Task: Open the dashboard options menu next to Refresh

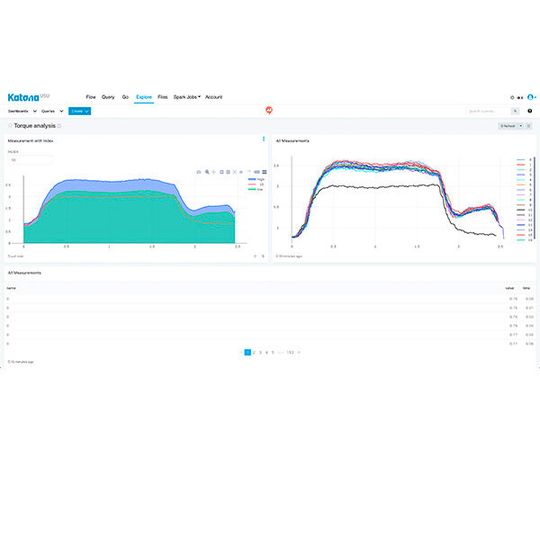Action: tap(529, 126)
